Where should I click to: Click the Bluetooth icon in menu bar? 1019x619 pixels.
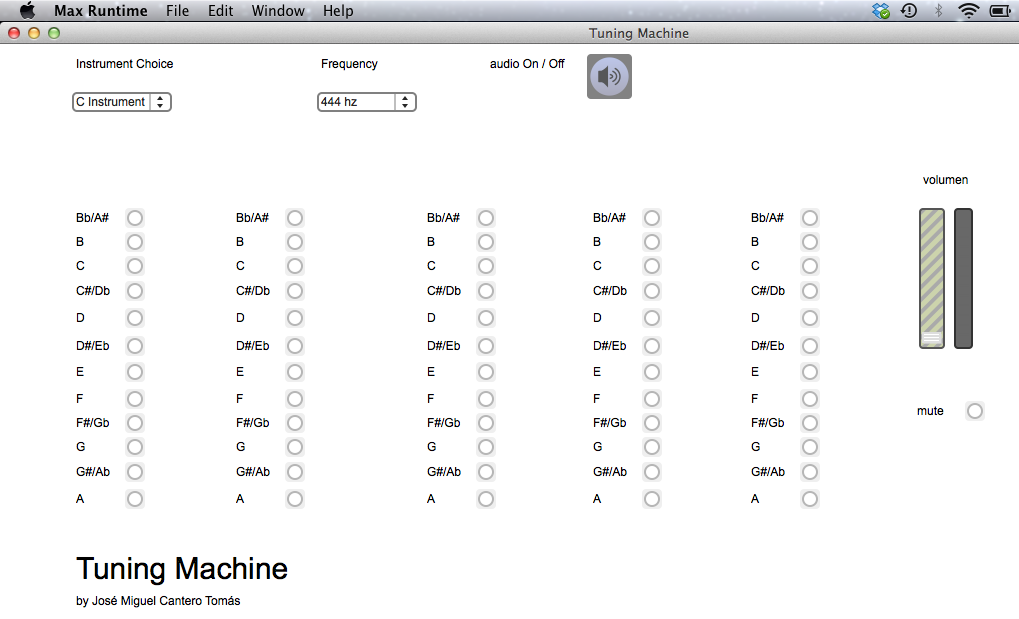[x=938, y=10]
